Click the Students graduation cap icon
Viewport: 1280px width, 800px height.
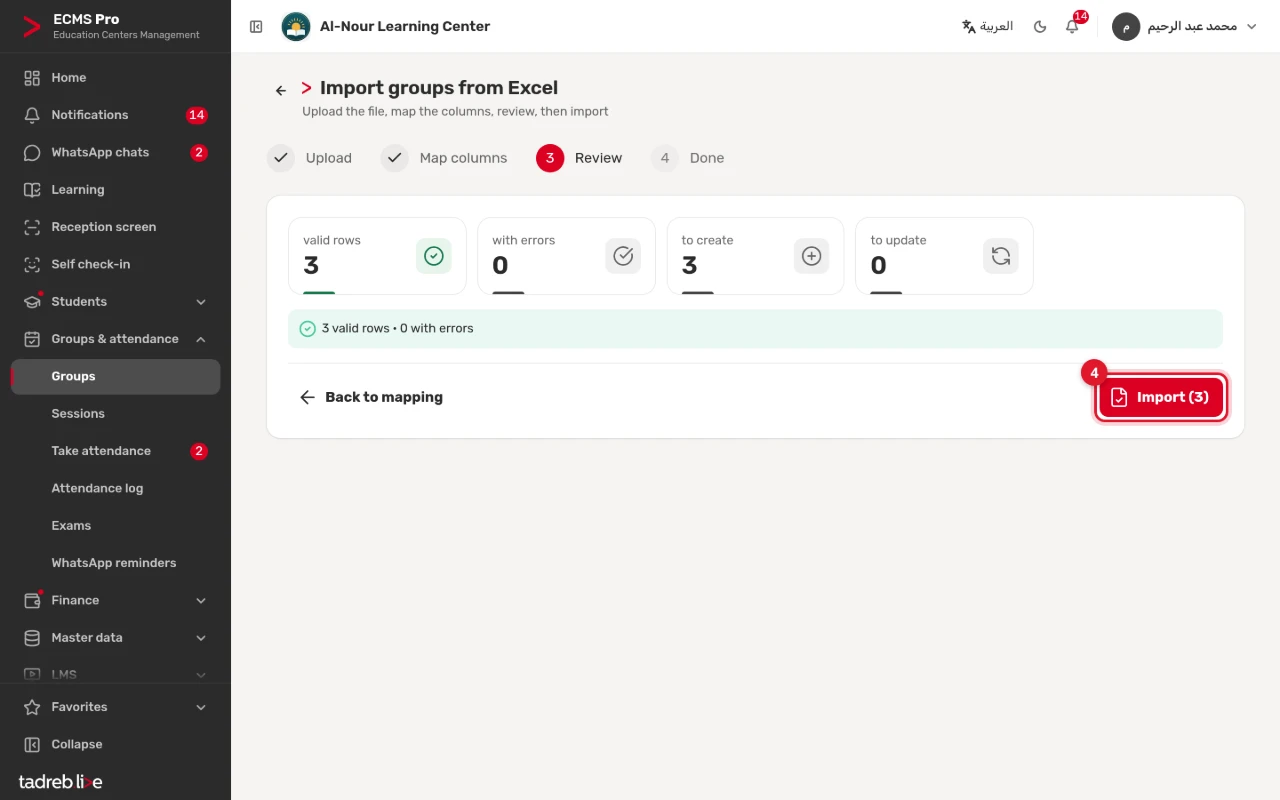(x=32, y=301)
